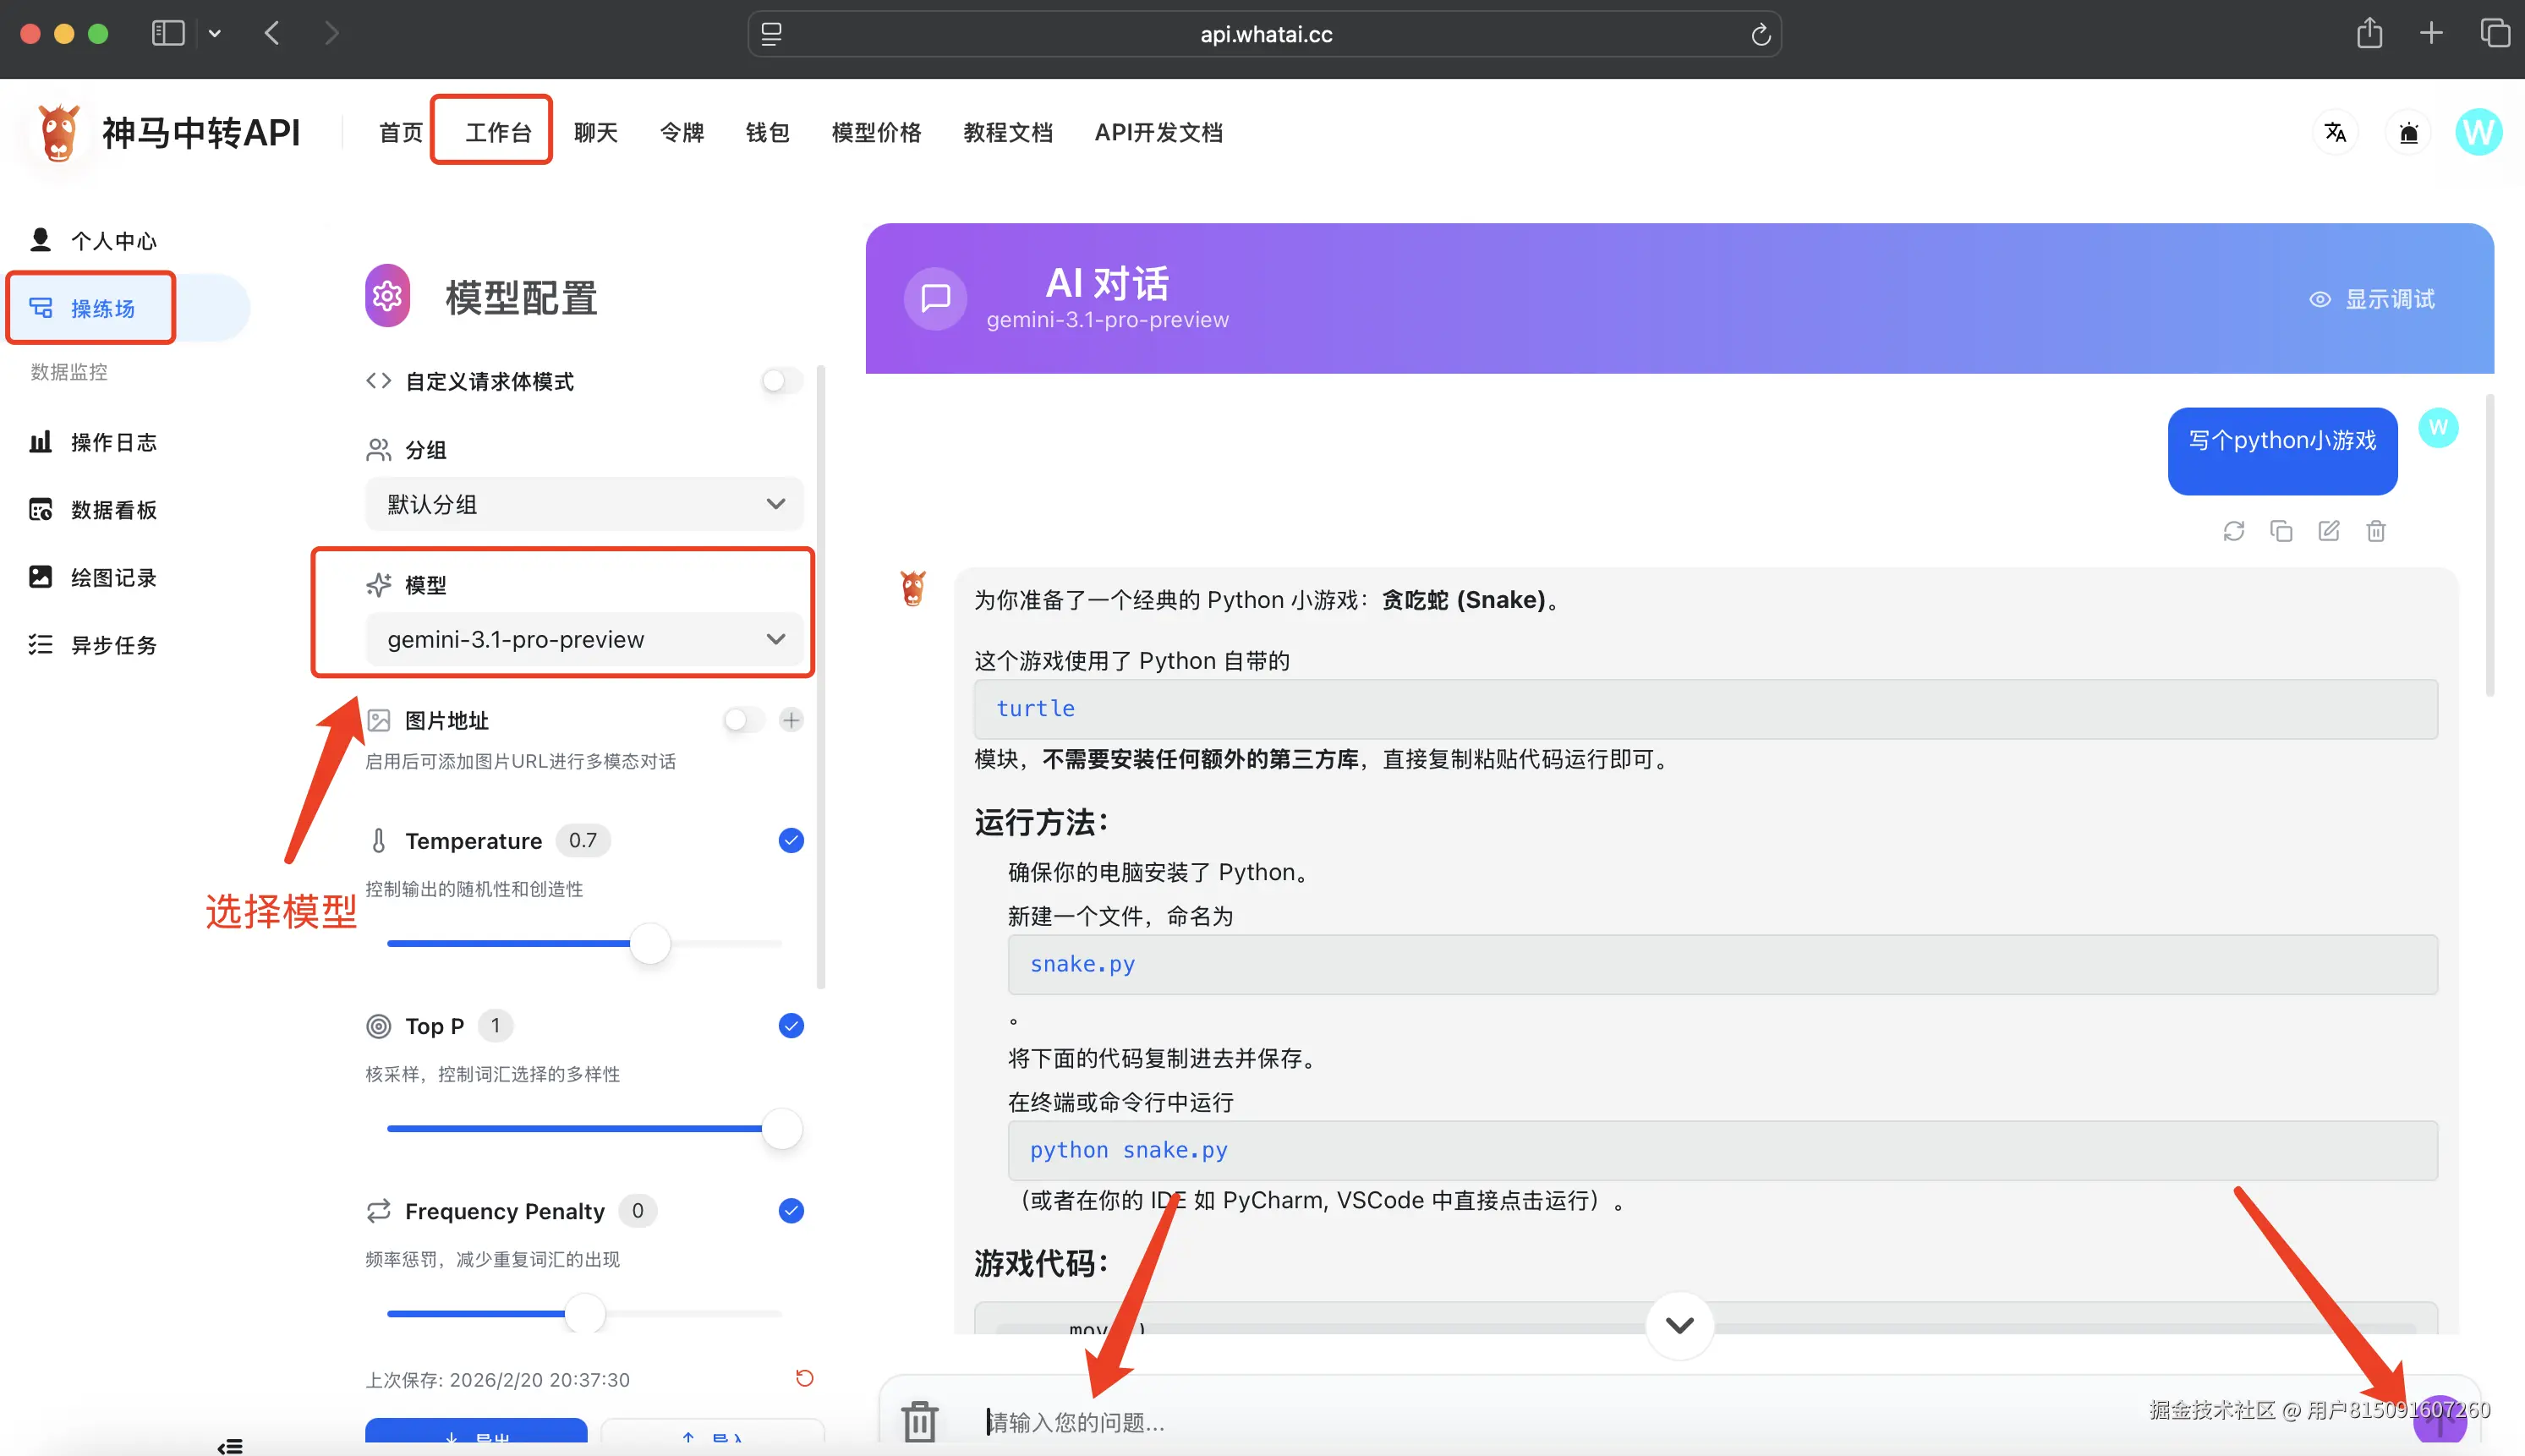
Task: Click the regenerate message icon
Action: [2233, 531]
